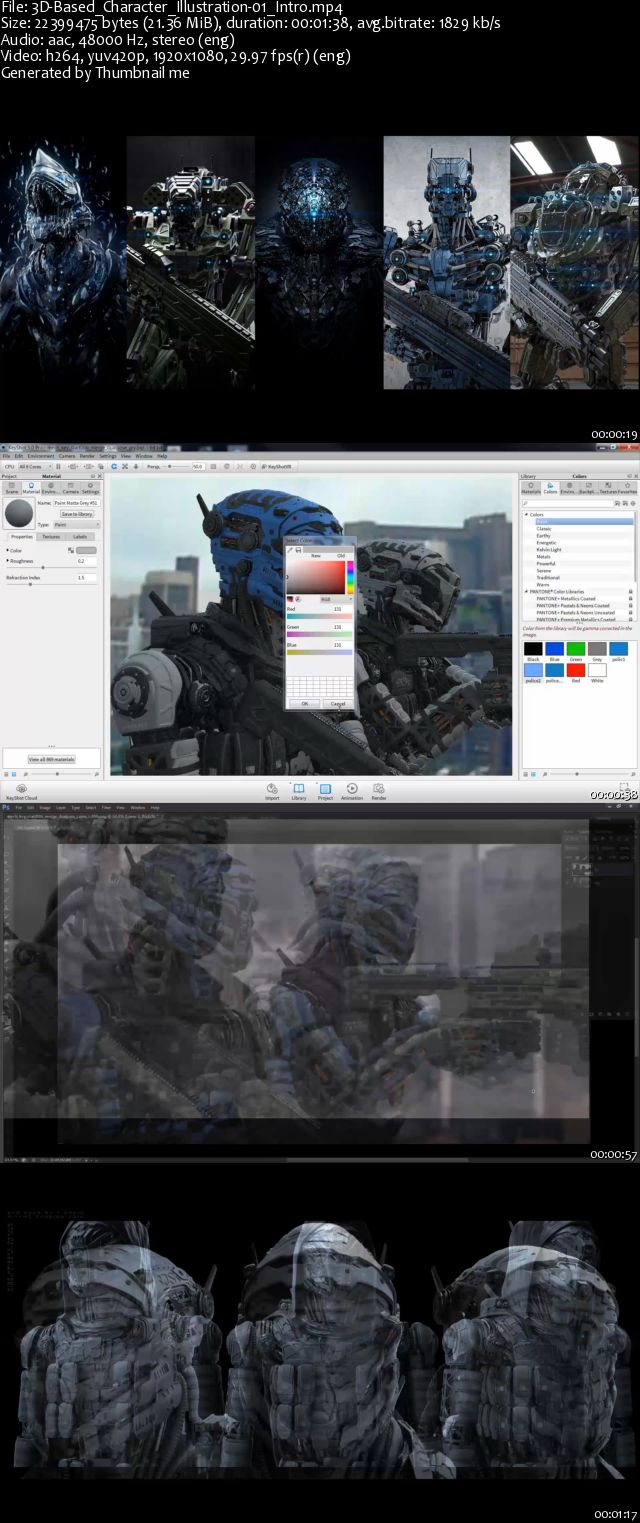Collapse the Colors tree folder in Library
The height and width of the screenshot is (1523, 640).
coord(526,514)
